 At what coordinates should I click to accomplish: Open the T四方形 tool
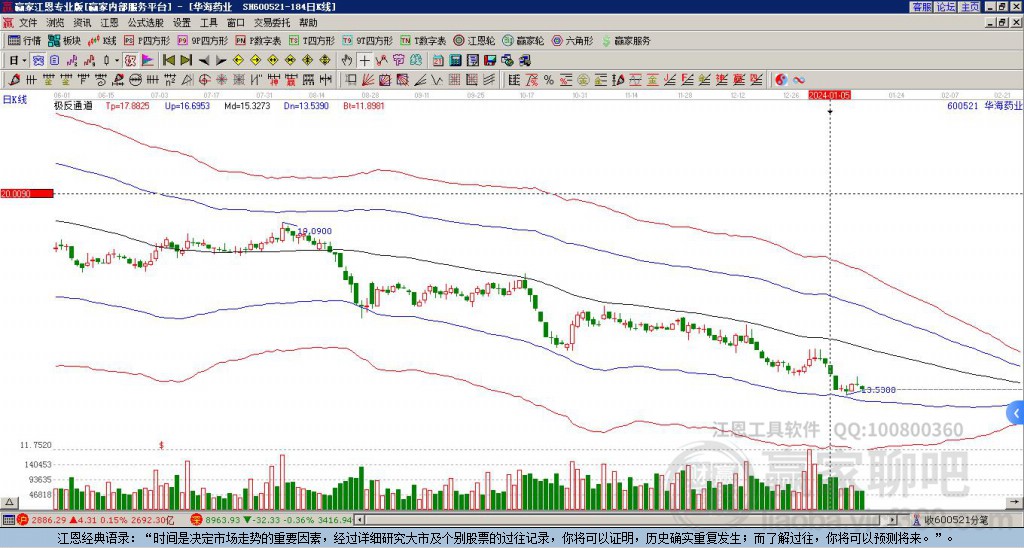coord(312,40)
